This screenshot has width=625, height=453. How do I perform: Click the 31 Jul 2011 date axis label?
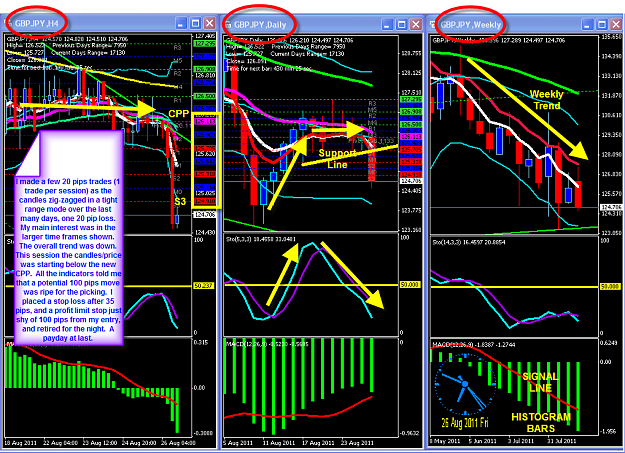(562, 441)
